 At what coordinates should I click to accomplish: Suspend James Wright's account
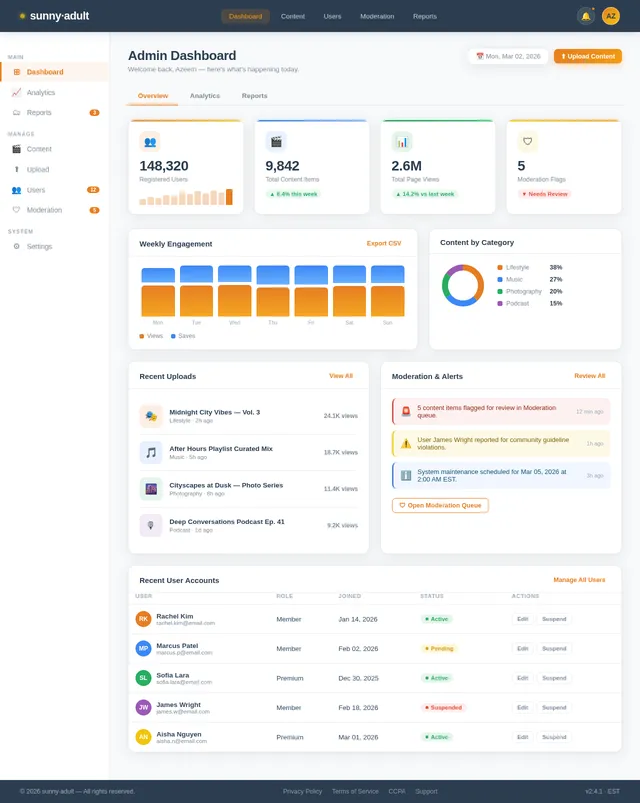pos(554,707)
